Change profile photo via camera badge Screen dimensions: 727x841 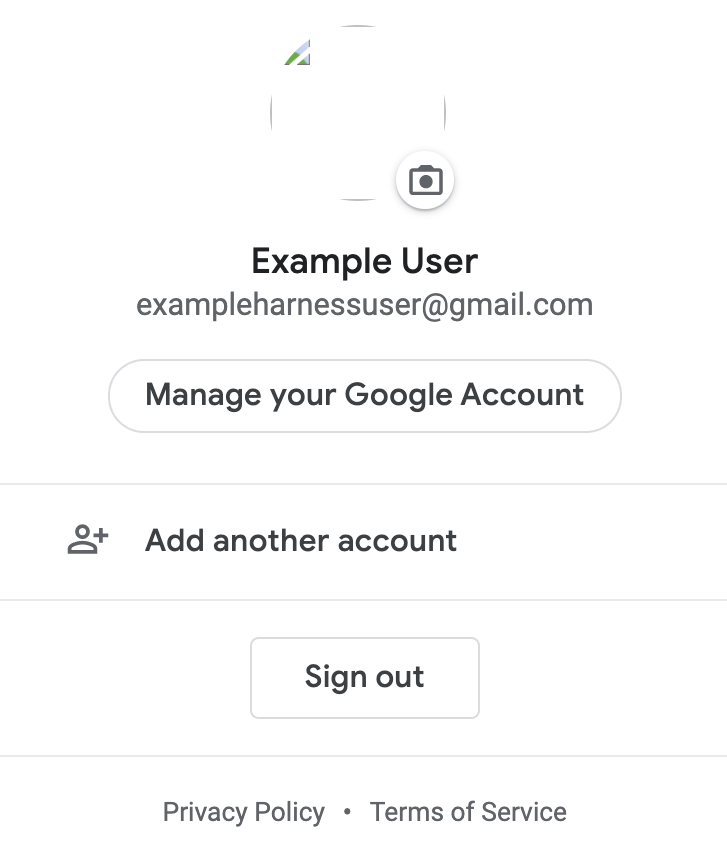[x=426, y=181]
